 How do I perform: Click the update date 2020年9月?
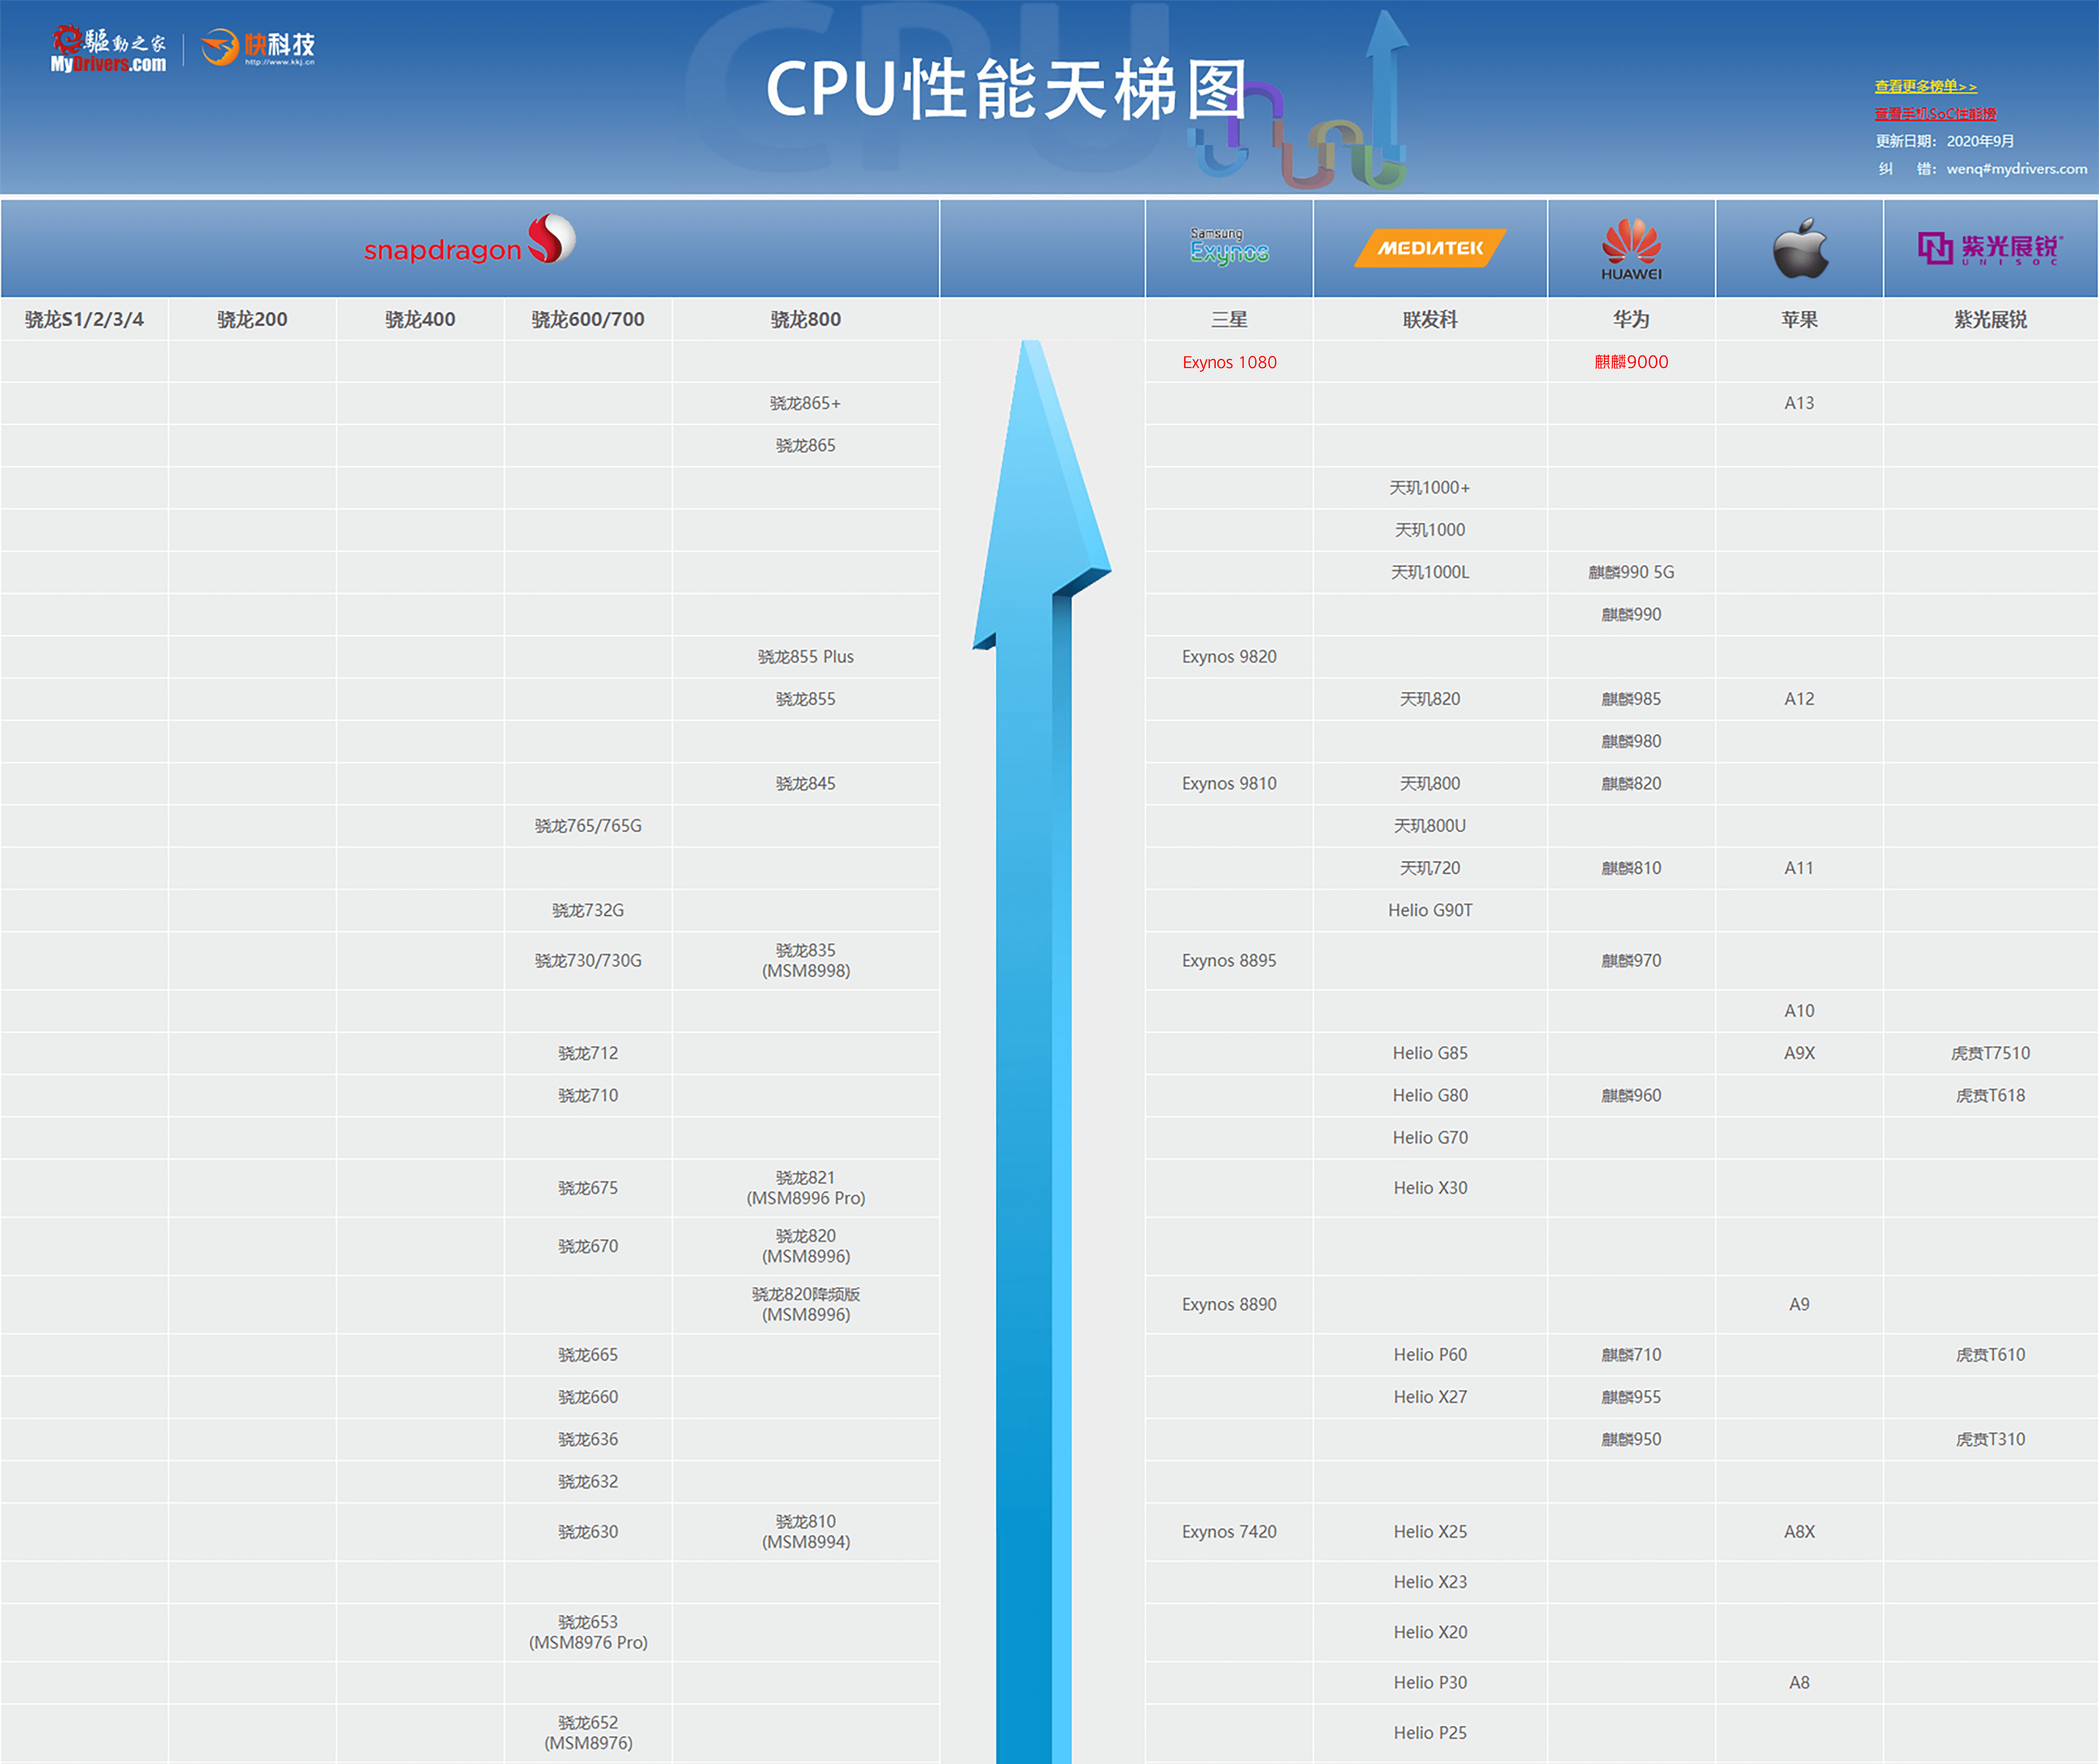click(1980, 141)
